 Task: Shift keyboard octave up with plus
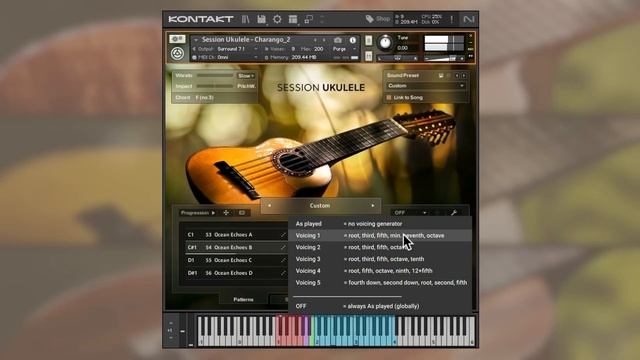[171, 323]
